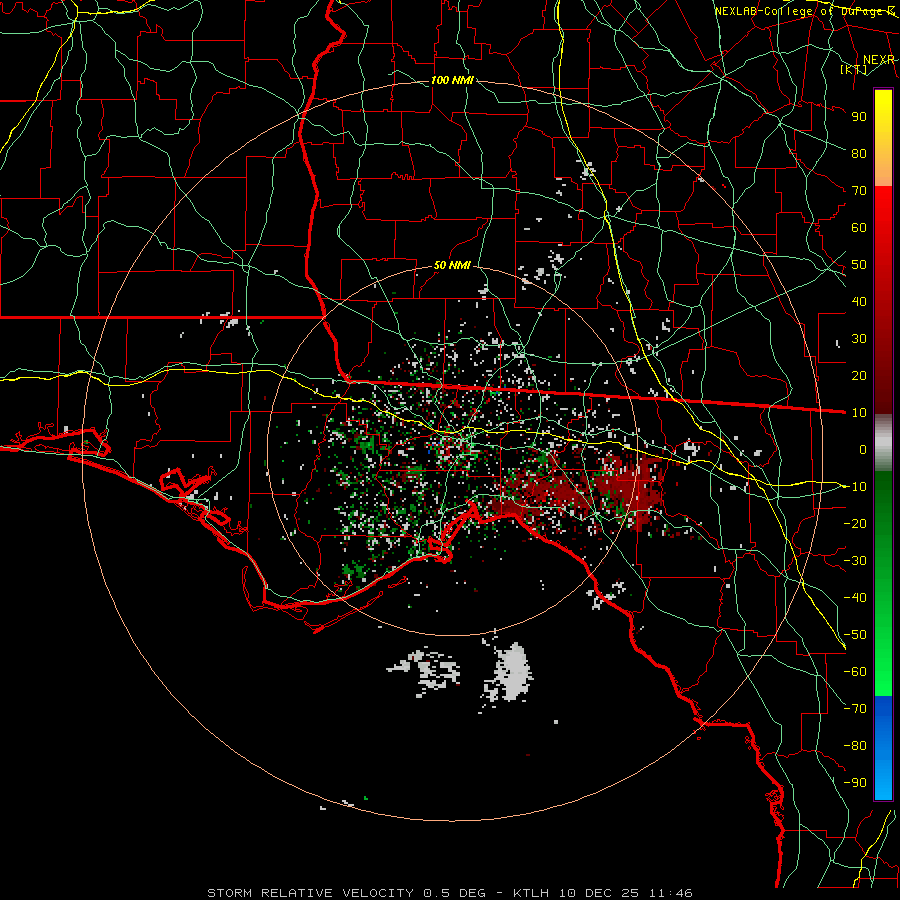The height and width of the screenshot is (900, 900).
Task: Click the -30 velocity scale label
Action: pyautogui.click(x=855, y=561)
